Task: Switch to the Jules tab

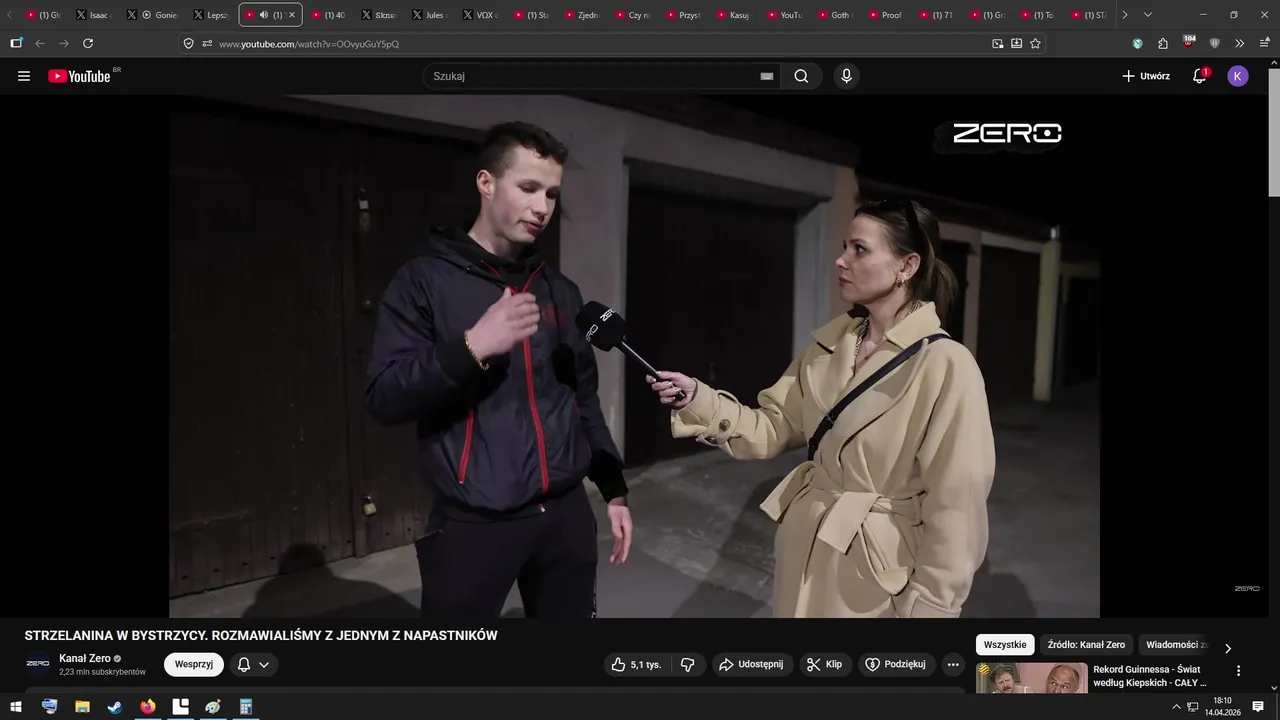Action: [429, 15]
